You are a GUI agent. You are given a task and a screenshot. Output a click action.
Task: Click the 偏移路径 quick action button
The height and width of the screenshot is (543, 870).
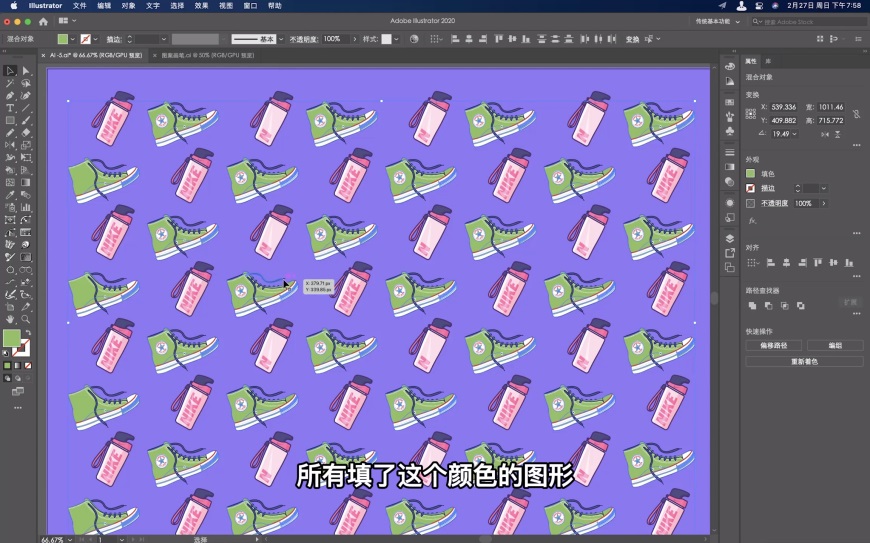pyautogui.click(x=773, y=346)
